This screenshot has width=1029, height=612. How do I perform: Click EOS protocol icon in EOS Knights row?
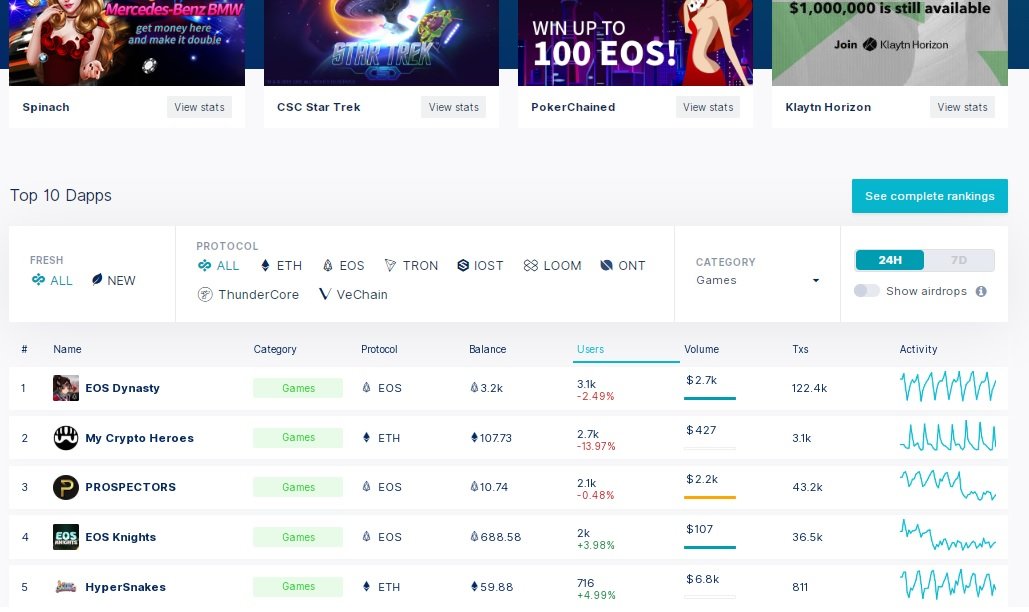click(x=366, y=537)
